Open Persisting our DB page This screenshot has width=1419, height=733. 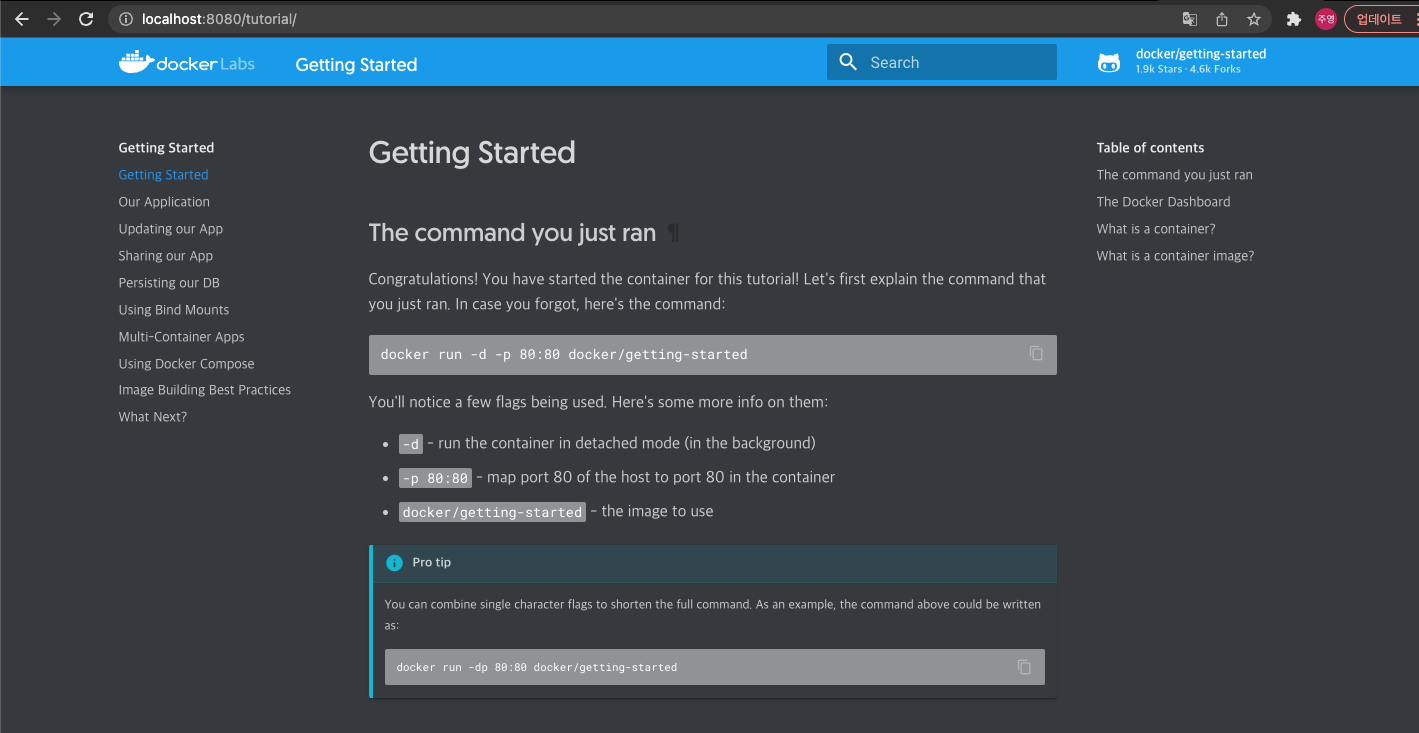point(169,283)
